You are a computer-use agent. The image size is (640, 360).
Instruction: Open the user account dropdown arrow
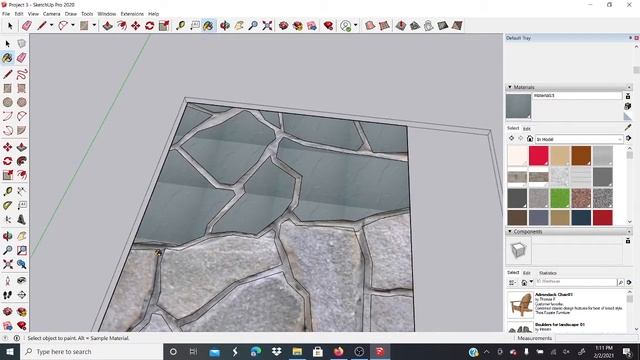click(x=356, y=25)
